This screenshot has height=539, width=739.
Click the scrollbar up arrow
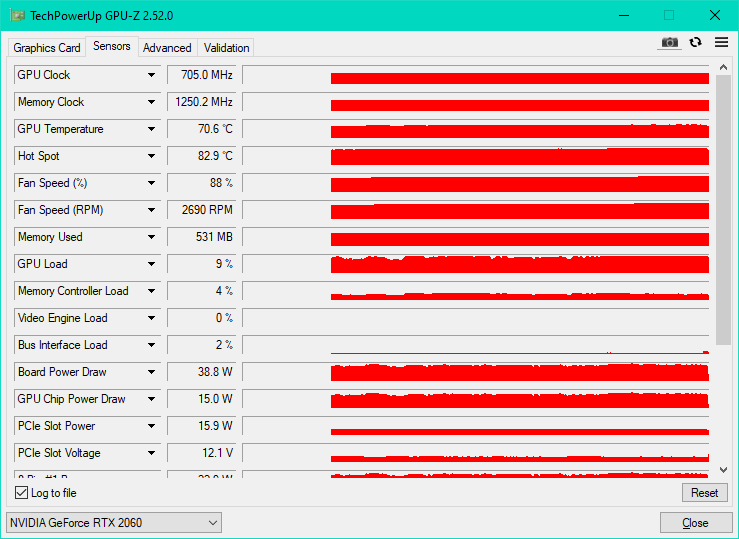pyautogui.click(x=723, y=67)
